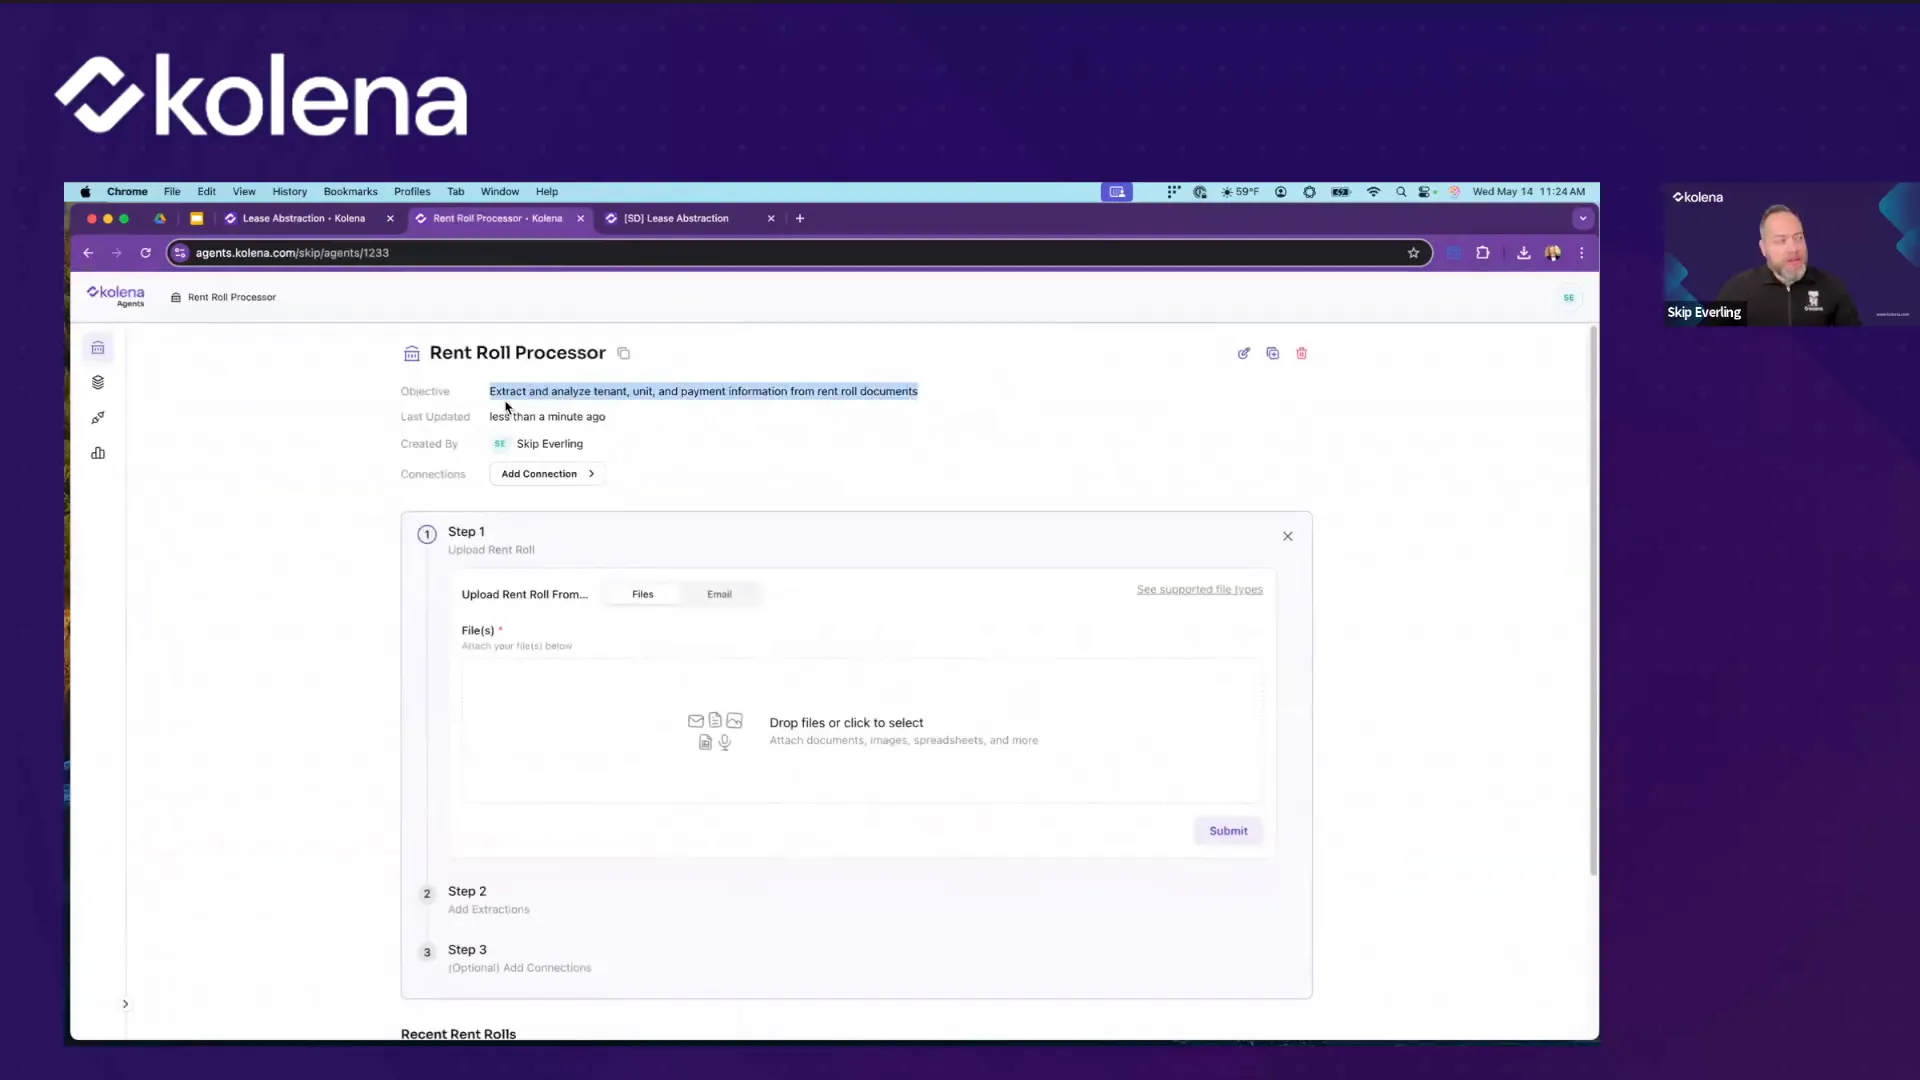The width and height of the screenshot is (1920, 1080).
Task: Open the Profiles menu in menu bar
Action: pos(412,192)
